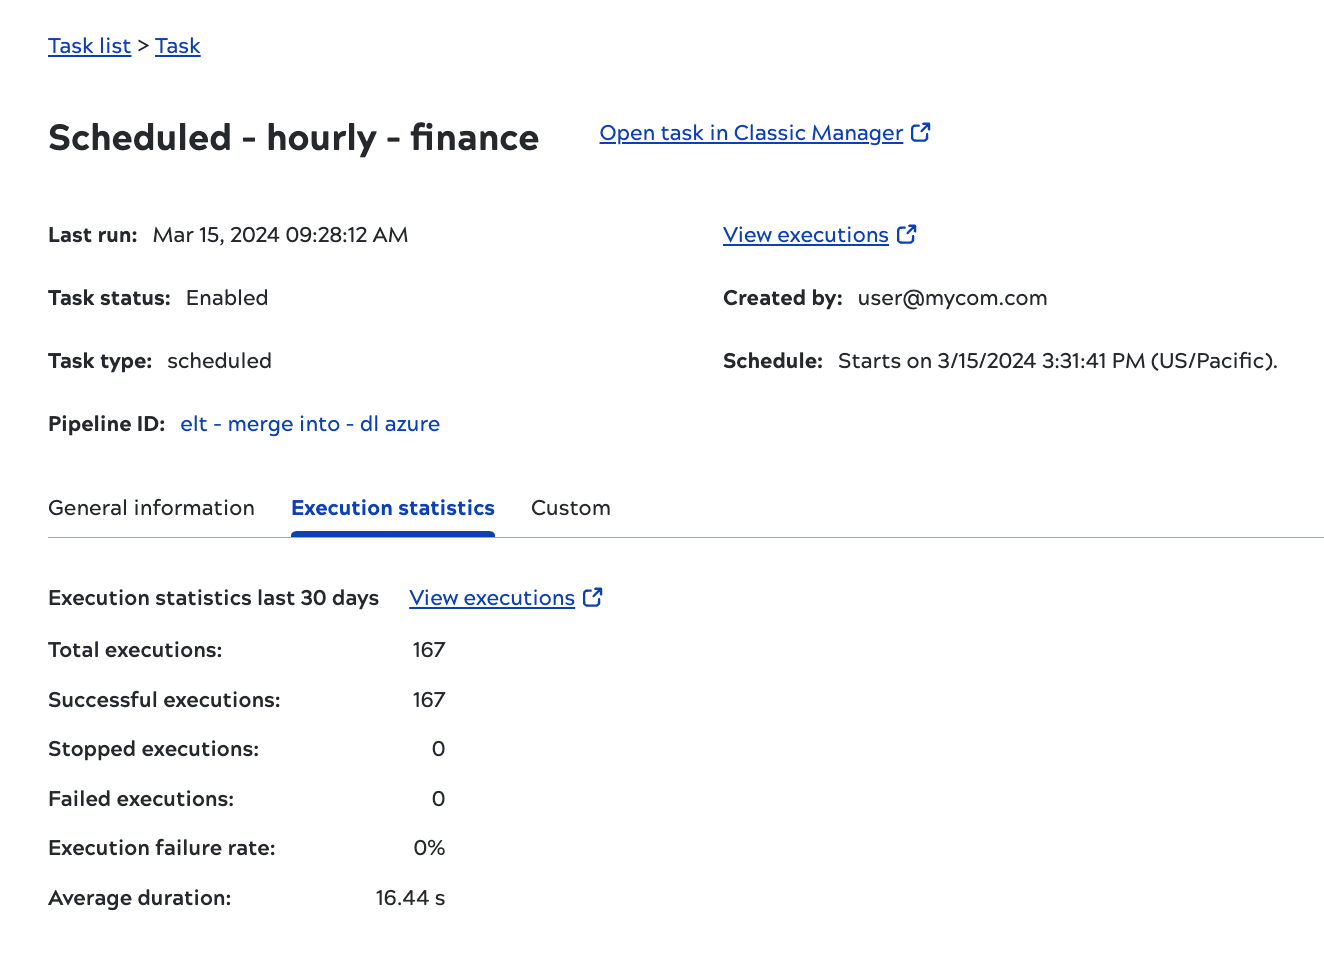Open View executions link beside Last run

coord(805,235)
